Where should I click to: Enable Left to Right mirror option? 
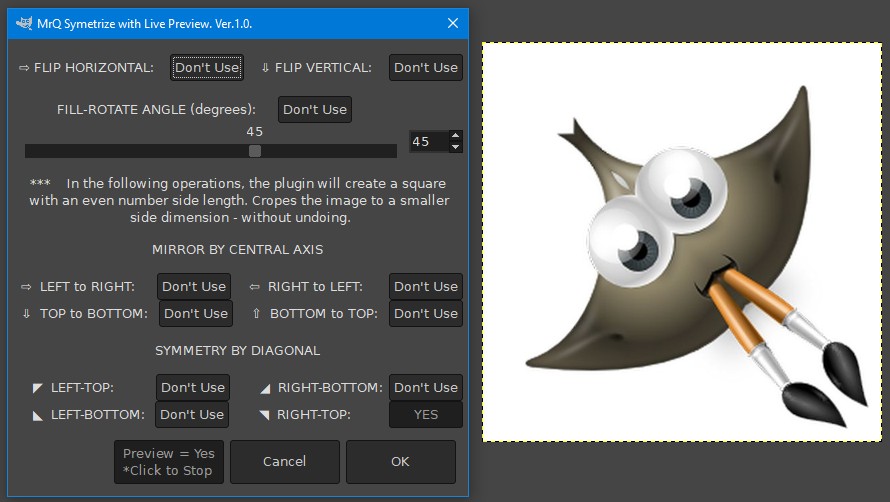pos(194,287)
